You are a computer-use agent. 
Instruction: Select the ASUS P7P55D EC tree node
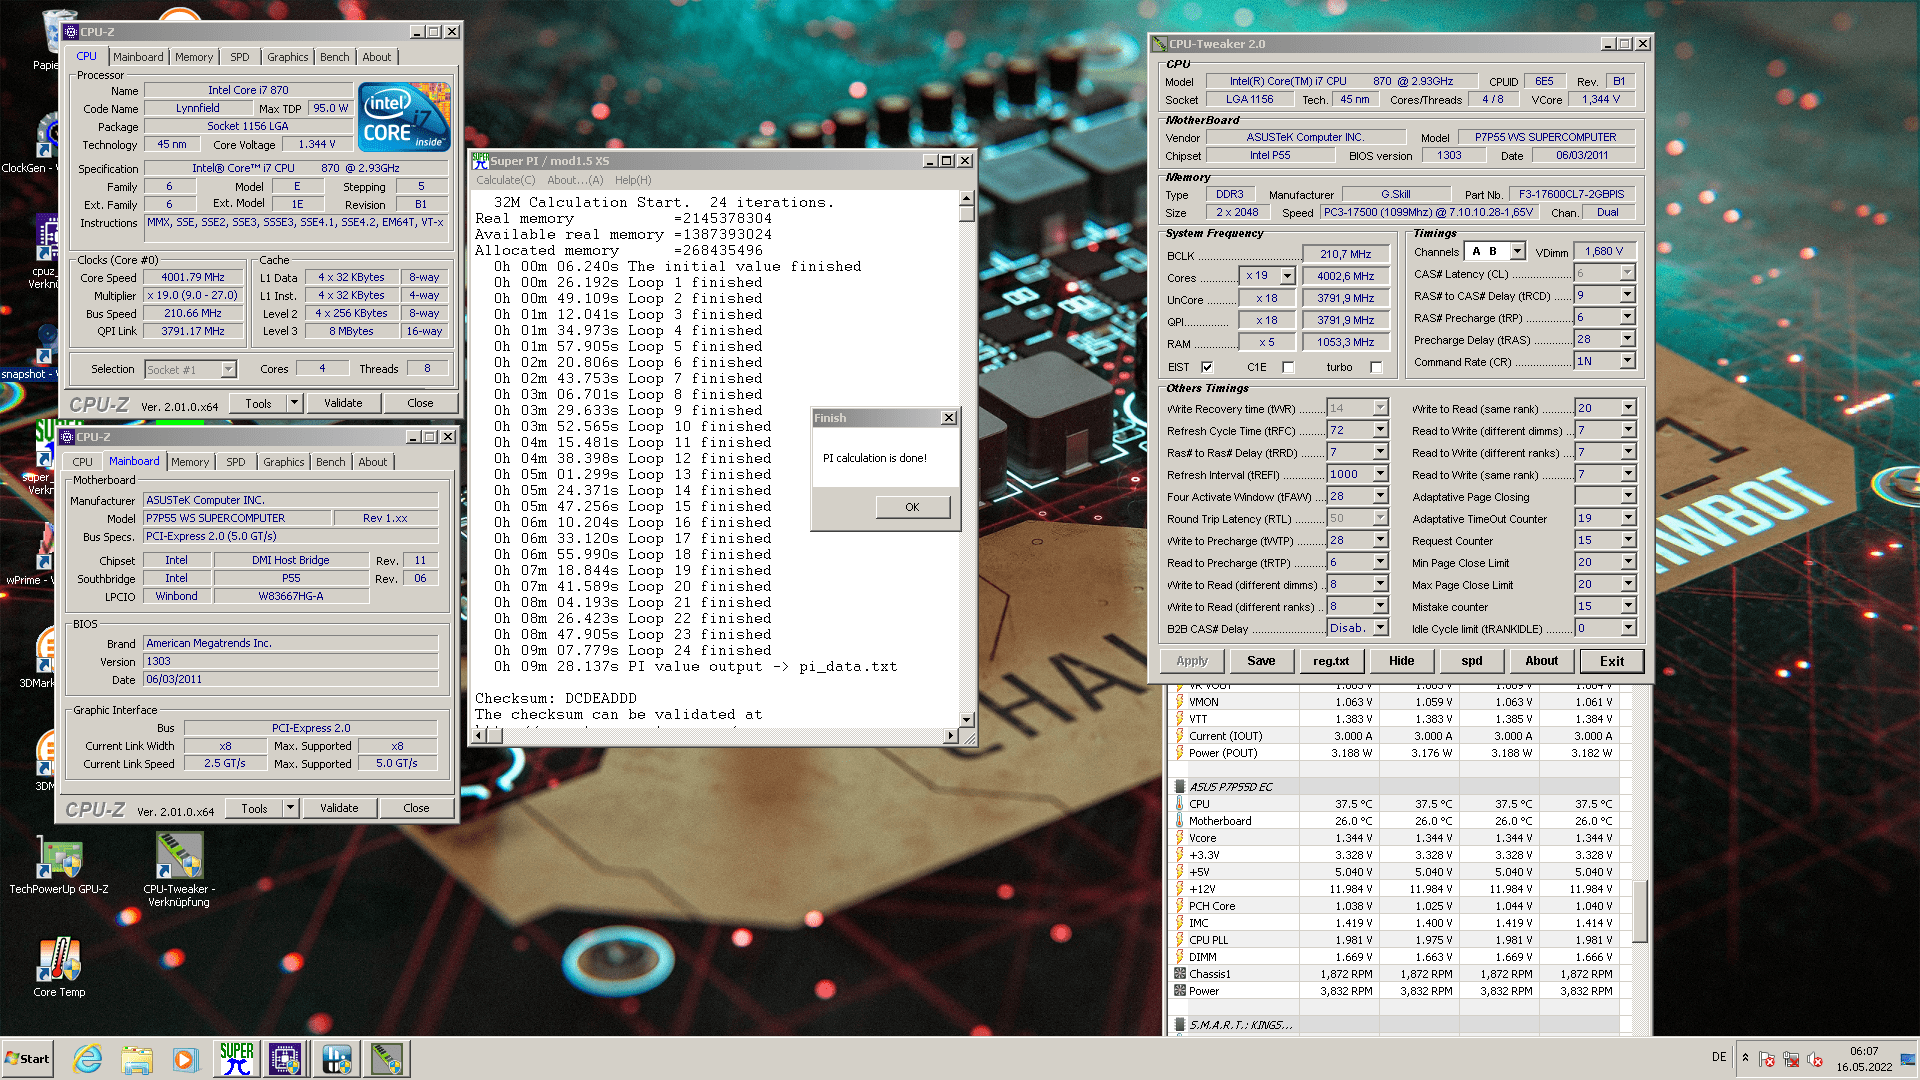(x=1230, y=787)
